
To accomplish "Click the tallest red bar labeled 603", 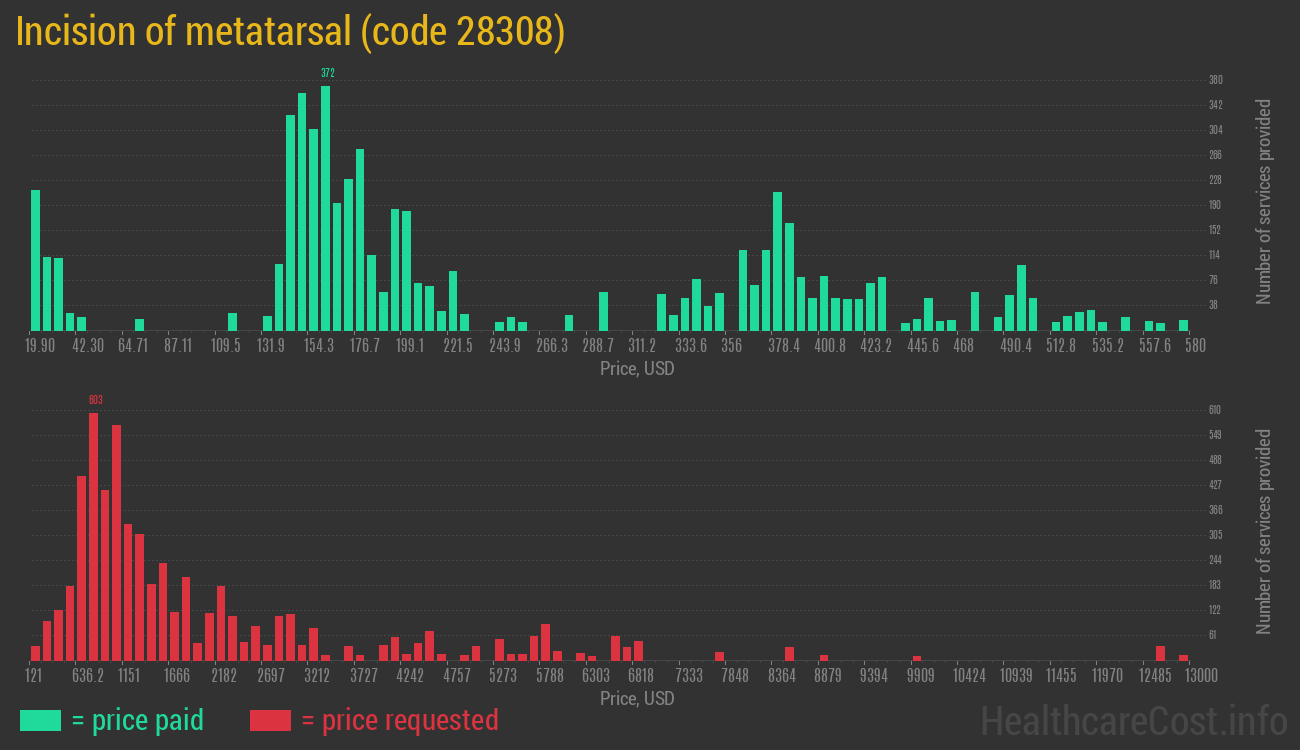I will coord(94,536).
